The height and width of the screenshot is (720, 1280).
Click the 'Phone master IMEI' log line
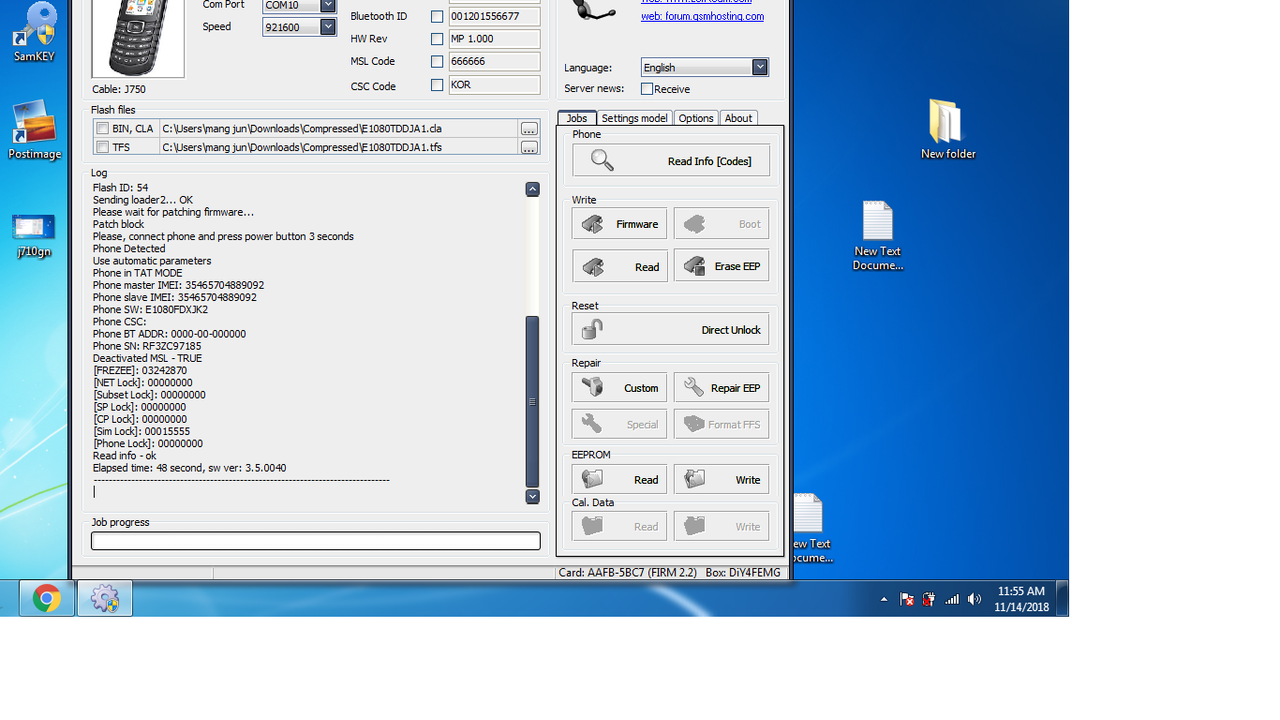tap(179, 285)
